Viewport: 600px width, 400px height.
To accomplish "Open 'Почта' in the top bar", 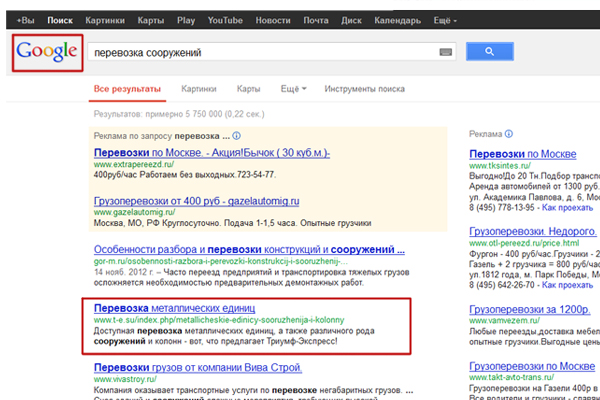I will tap(316, 20).
